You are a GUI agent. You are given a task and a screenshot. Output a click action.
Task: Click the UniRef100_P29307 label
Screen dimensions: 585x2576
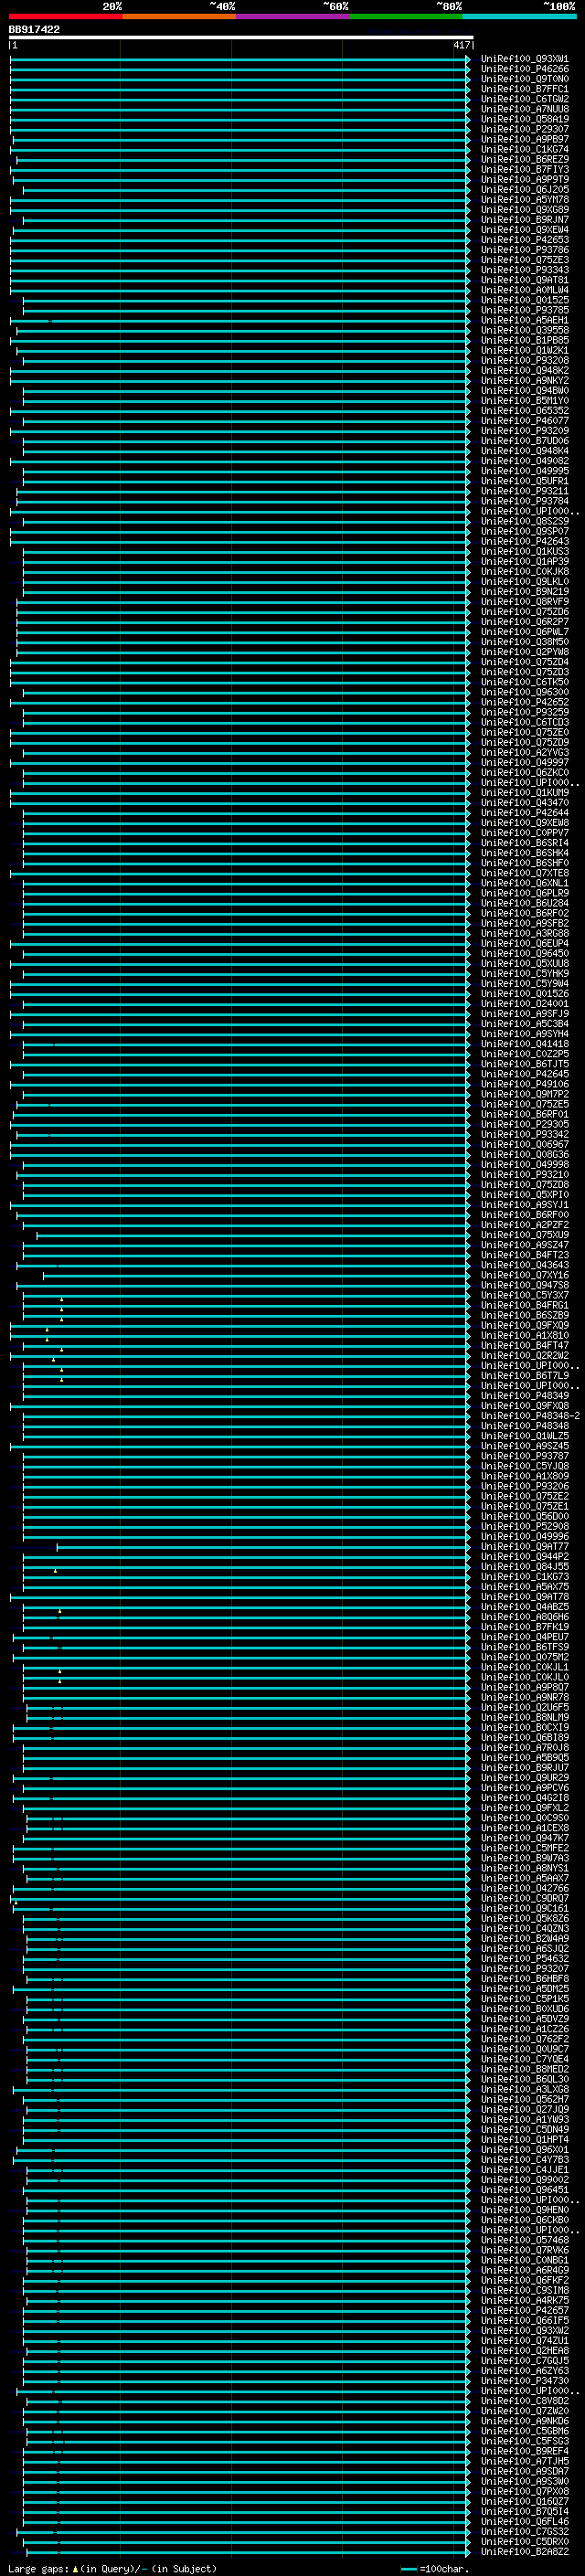525,129
